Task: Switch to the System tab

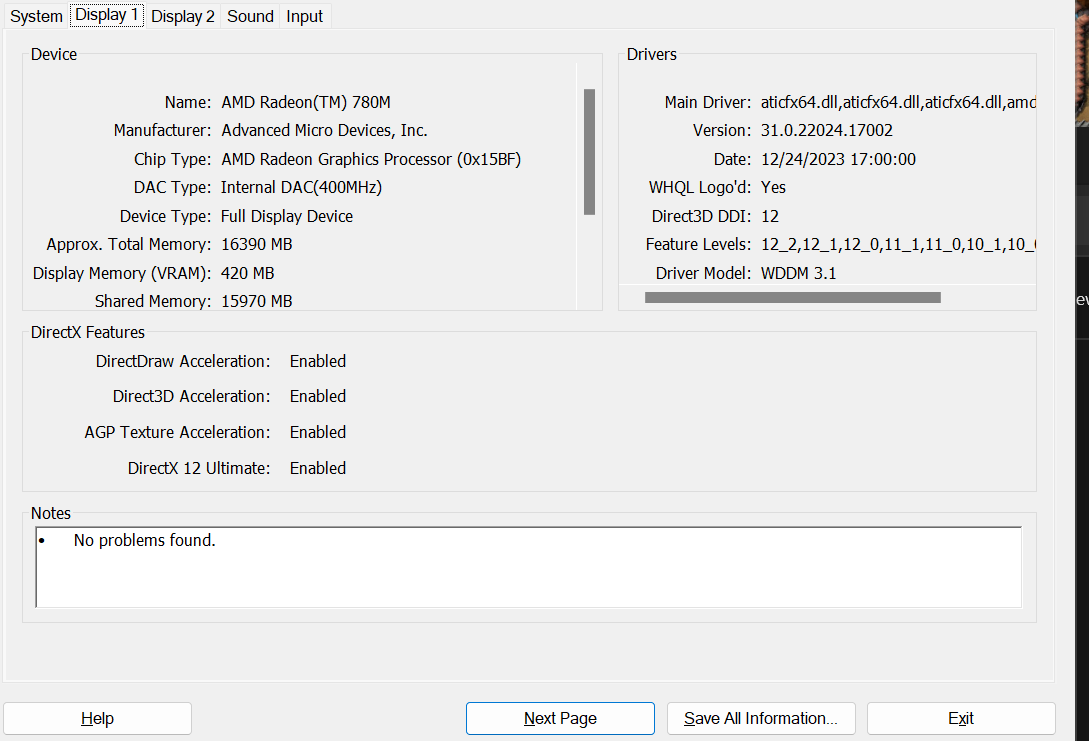Action: click(x=36, y=16)
